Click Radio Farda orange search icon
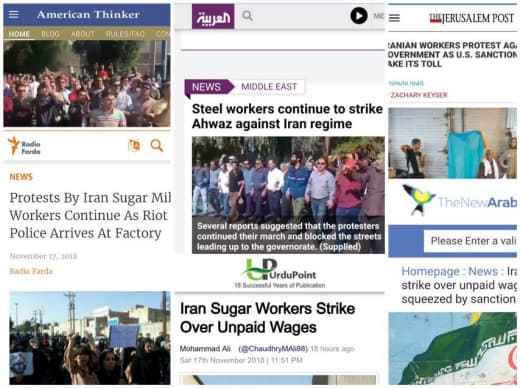This screenshot has width=520, height=388. click(x=157, y=146)
